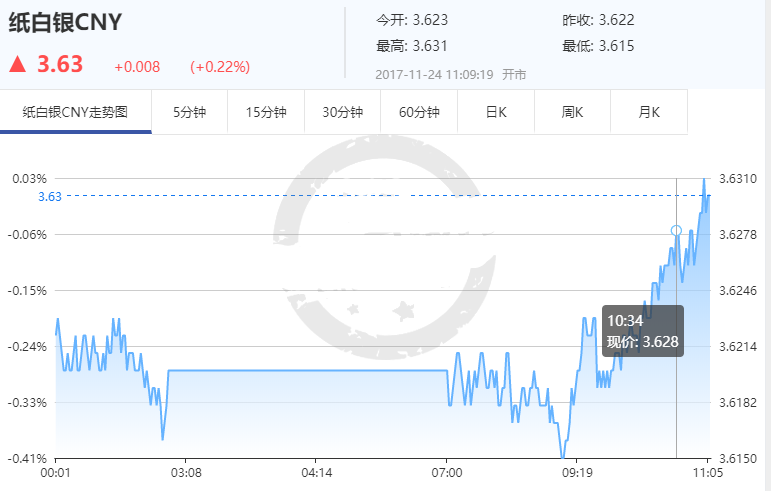
Task: Switch to the 60分钟 tab
Action: tap(419, 112)
